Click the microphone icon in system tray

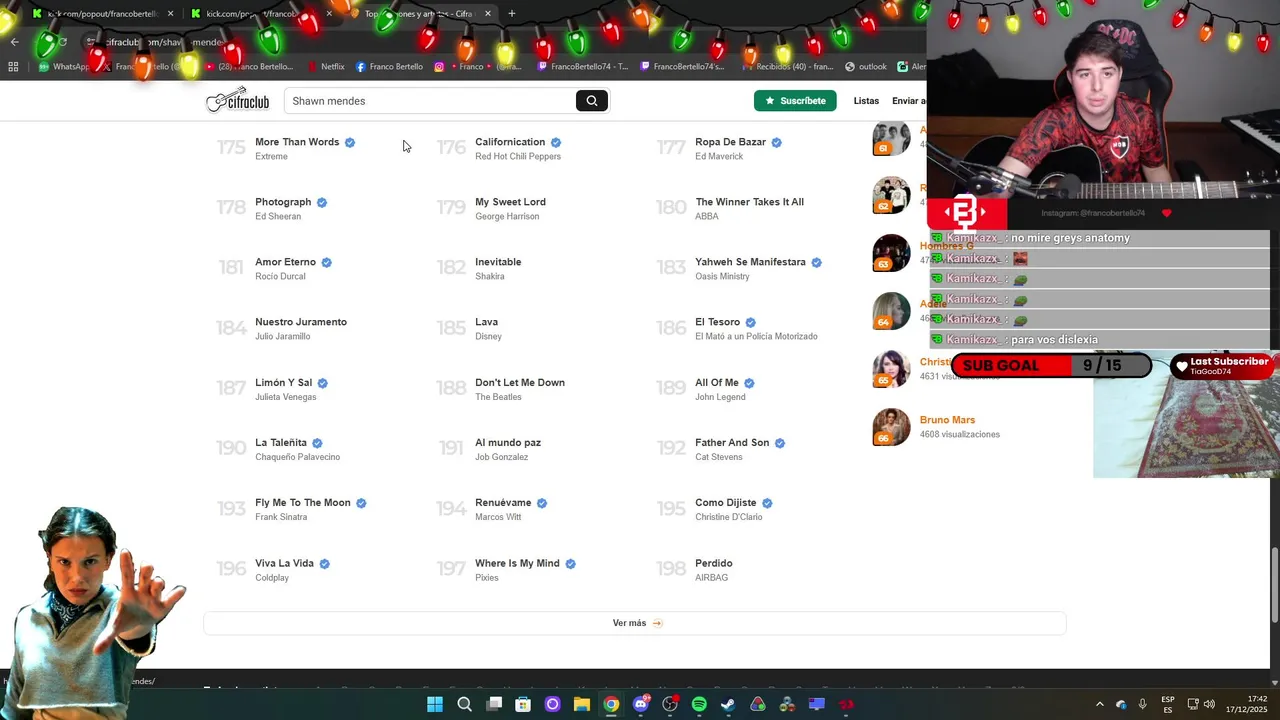1142,704
